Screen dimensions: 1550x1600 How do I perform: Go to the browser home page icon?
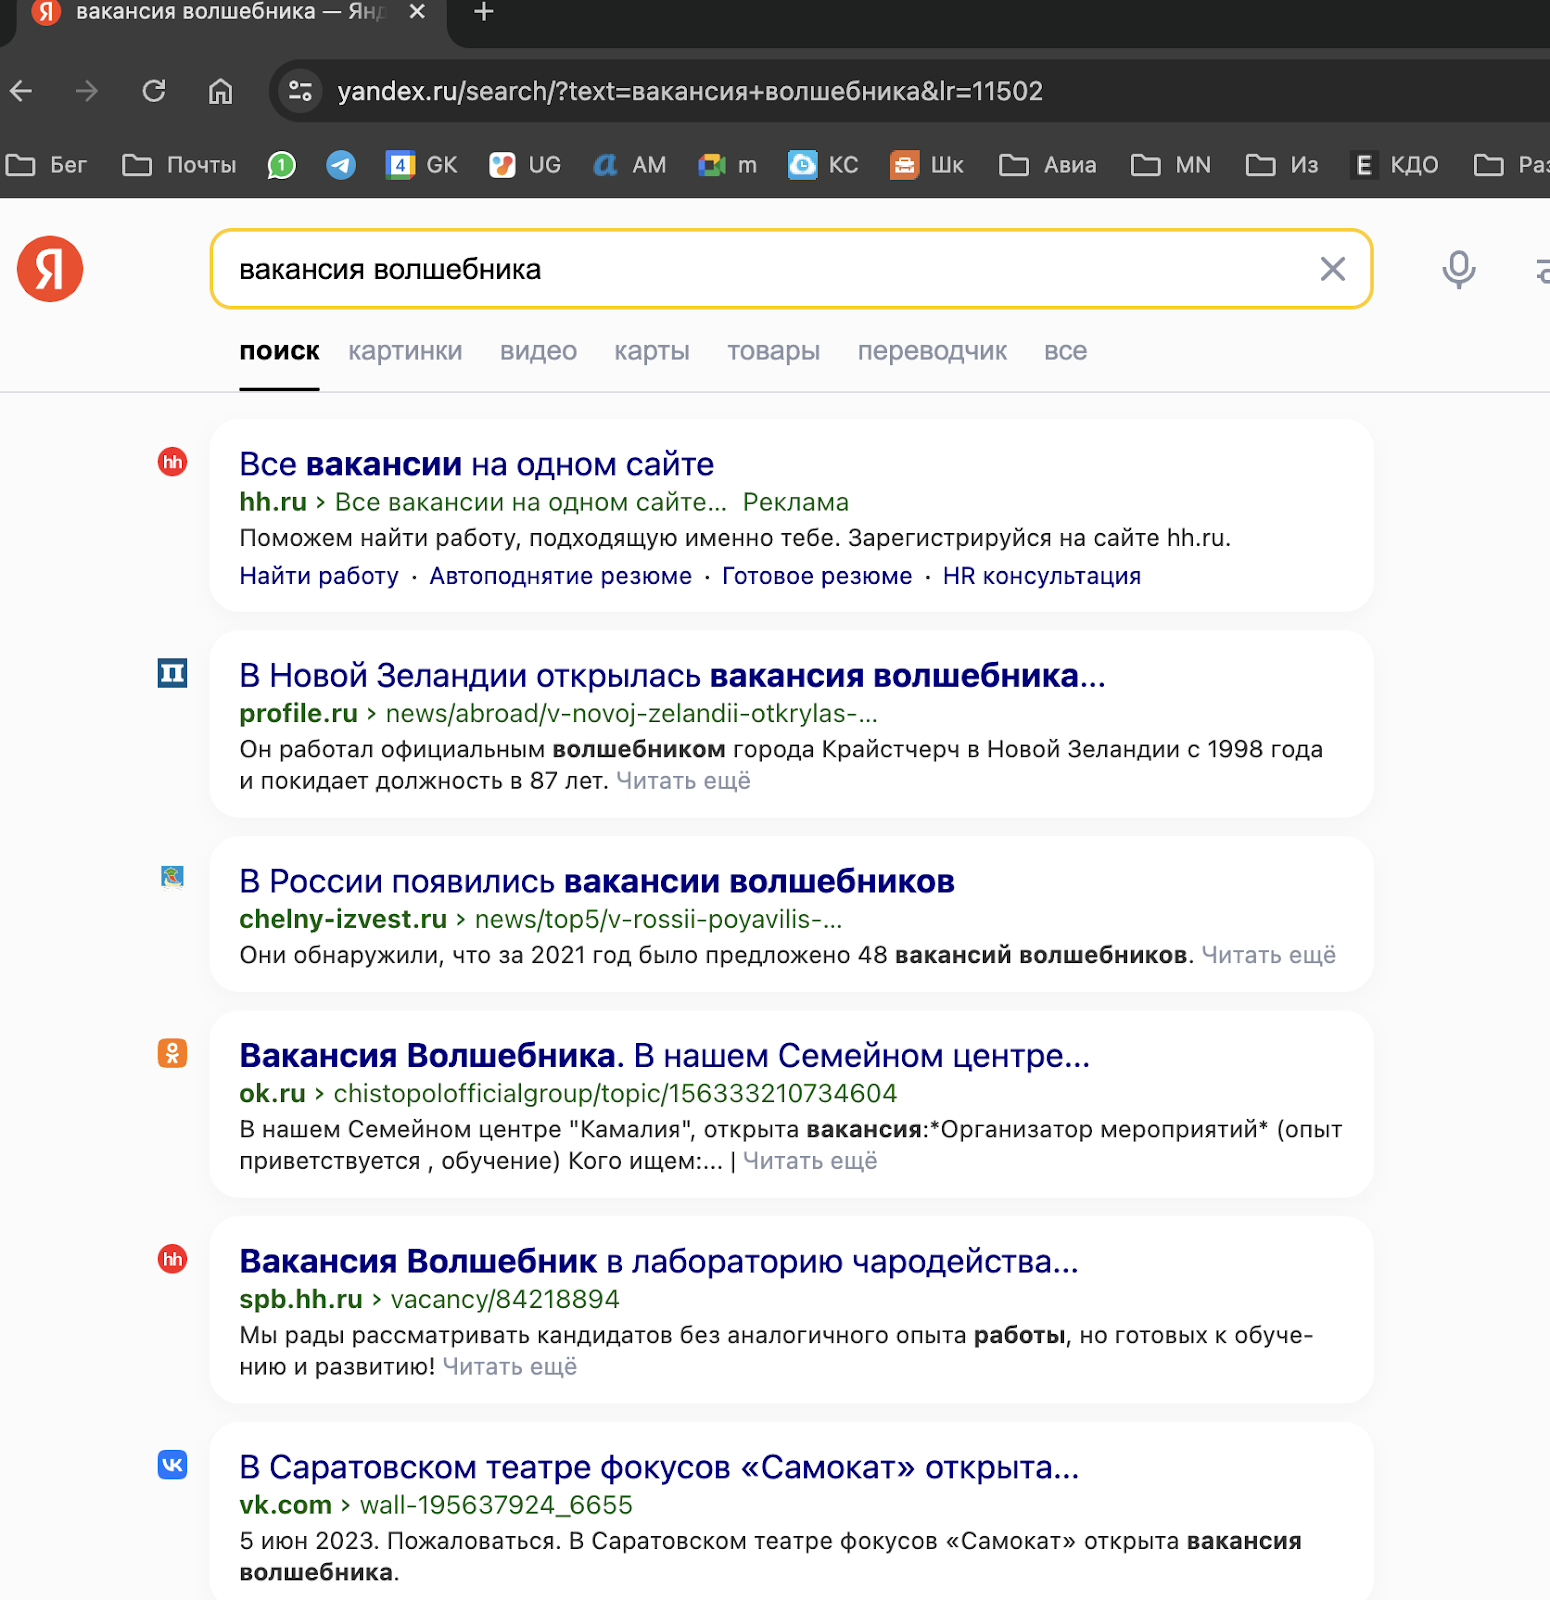tap(220, 92)
